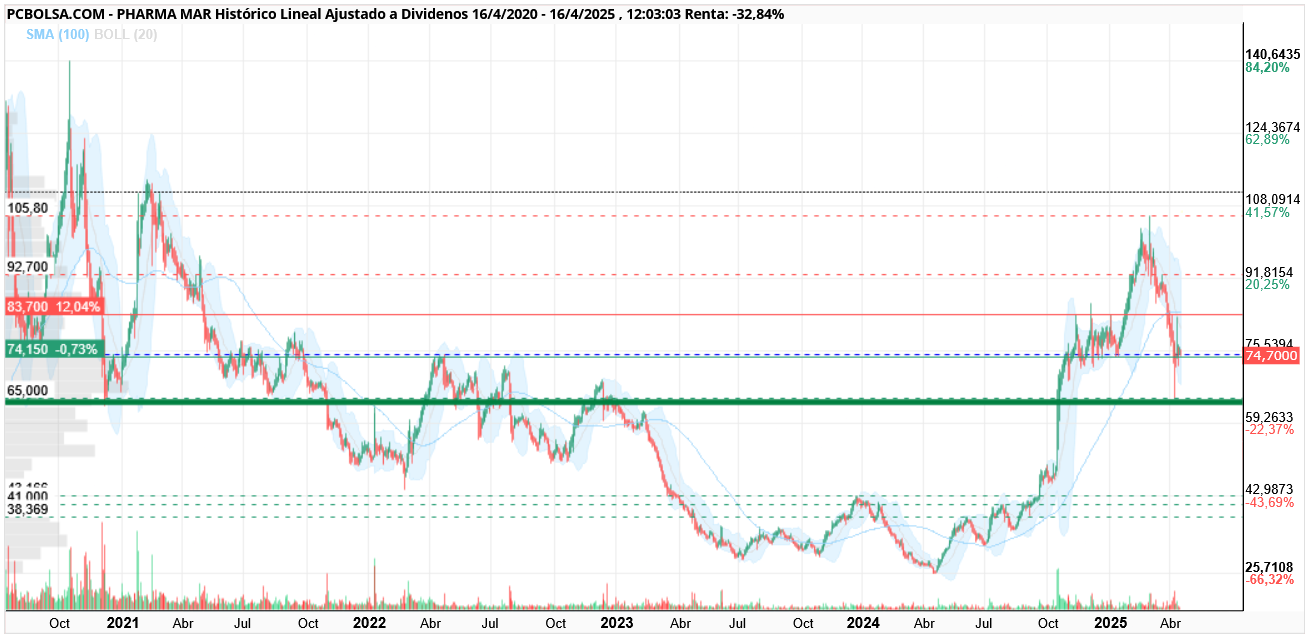Click the PCBOLSA.COM PHARMA MAR chart title

[x=395, y=14]
